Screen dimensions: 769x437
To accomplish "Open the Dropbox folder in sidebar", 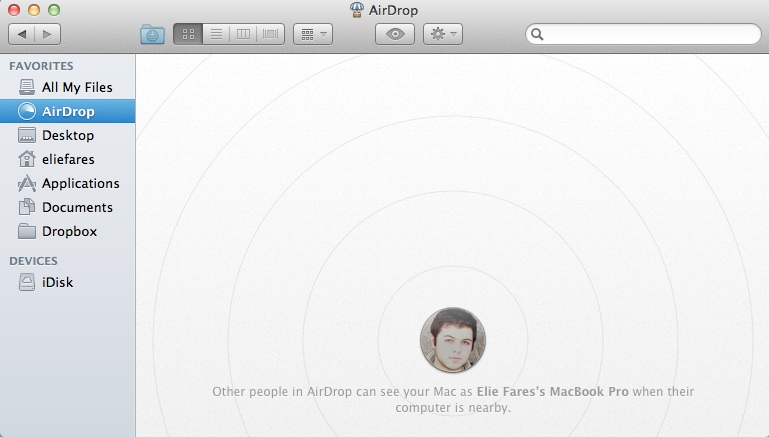I will click(69, 231).
